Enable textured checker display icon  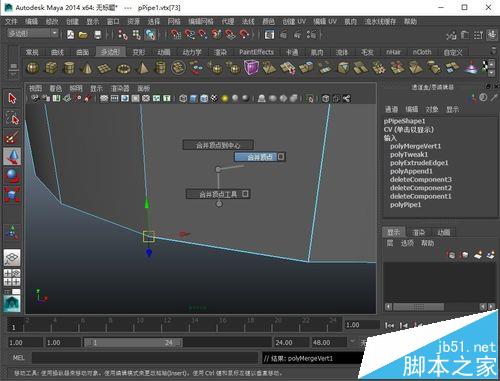tap(215, 98)
